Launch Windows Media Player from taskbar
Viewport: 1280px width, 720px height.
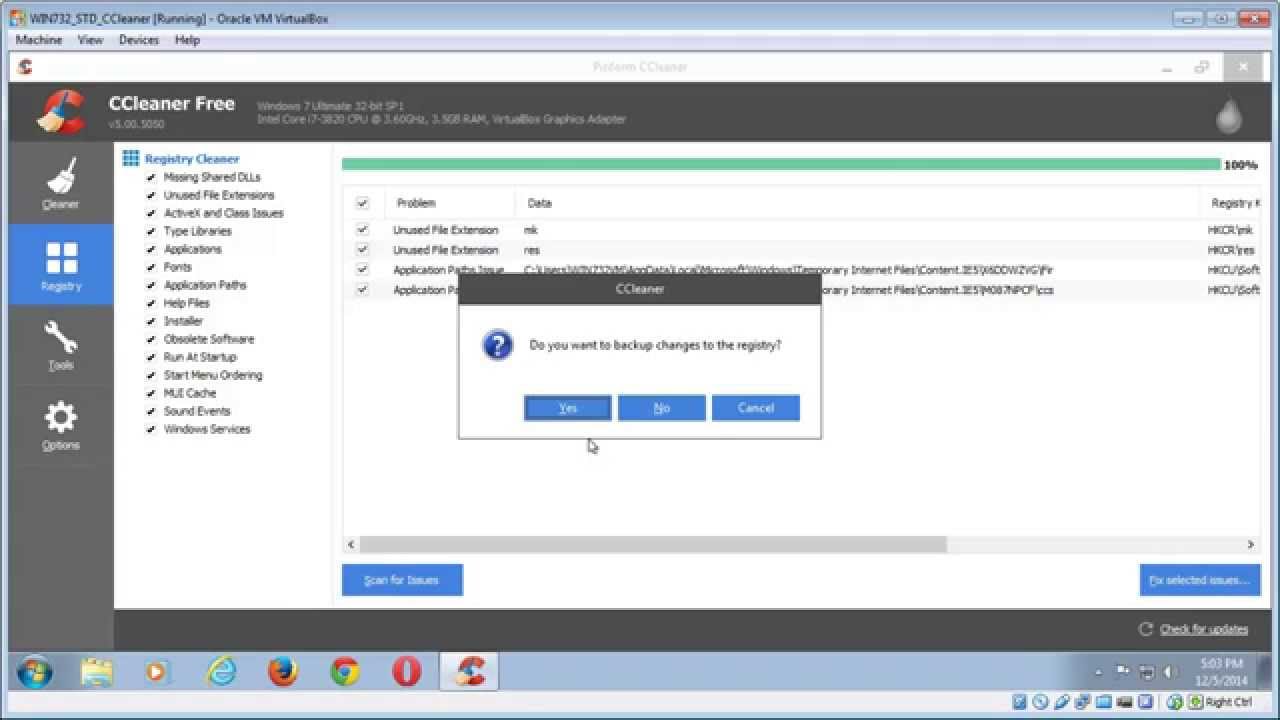(x=157, y=672)
